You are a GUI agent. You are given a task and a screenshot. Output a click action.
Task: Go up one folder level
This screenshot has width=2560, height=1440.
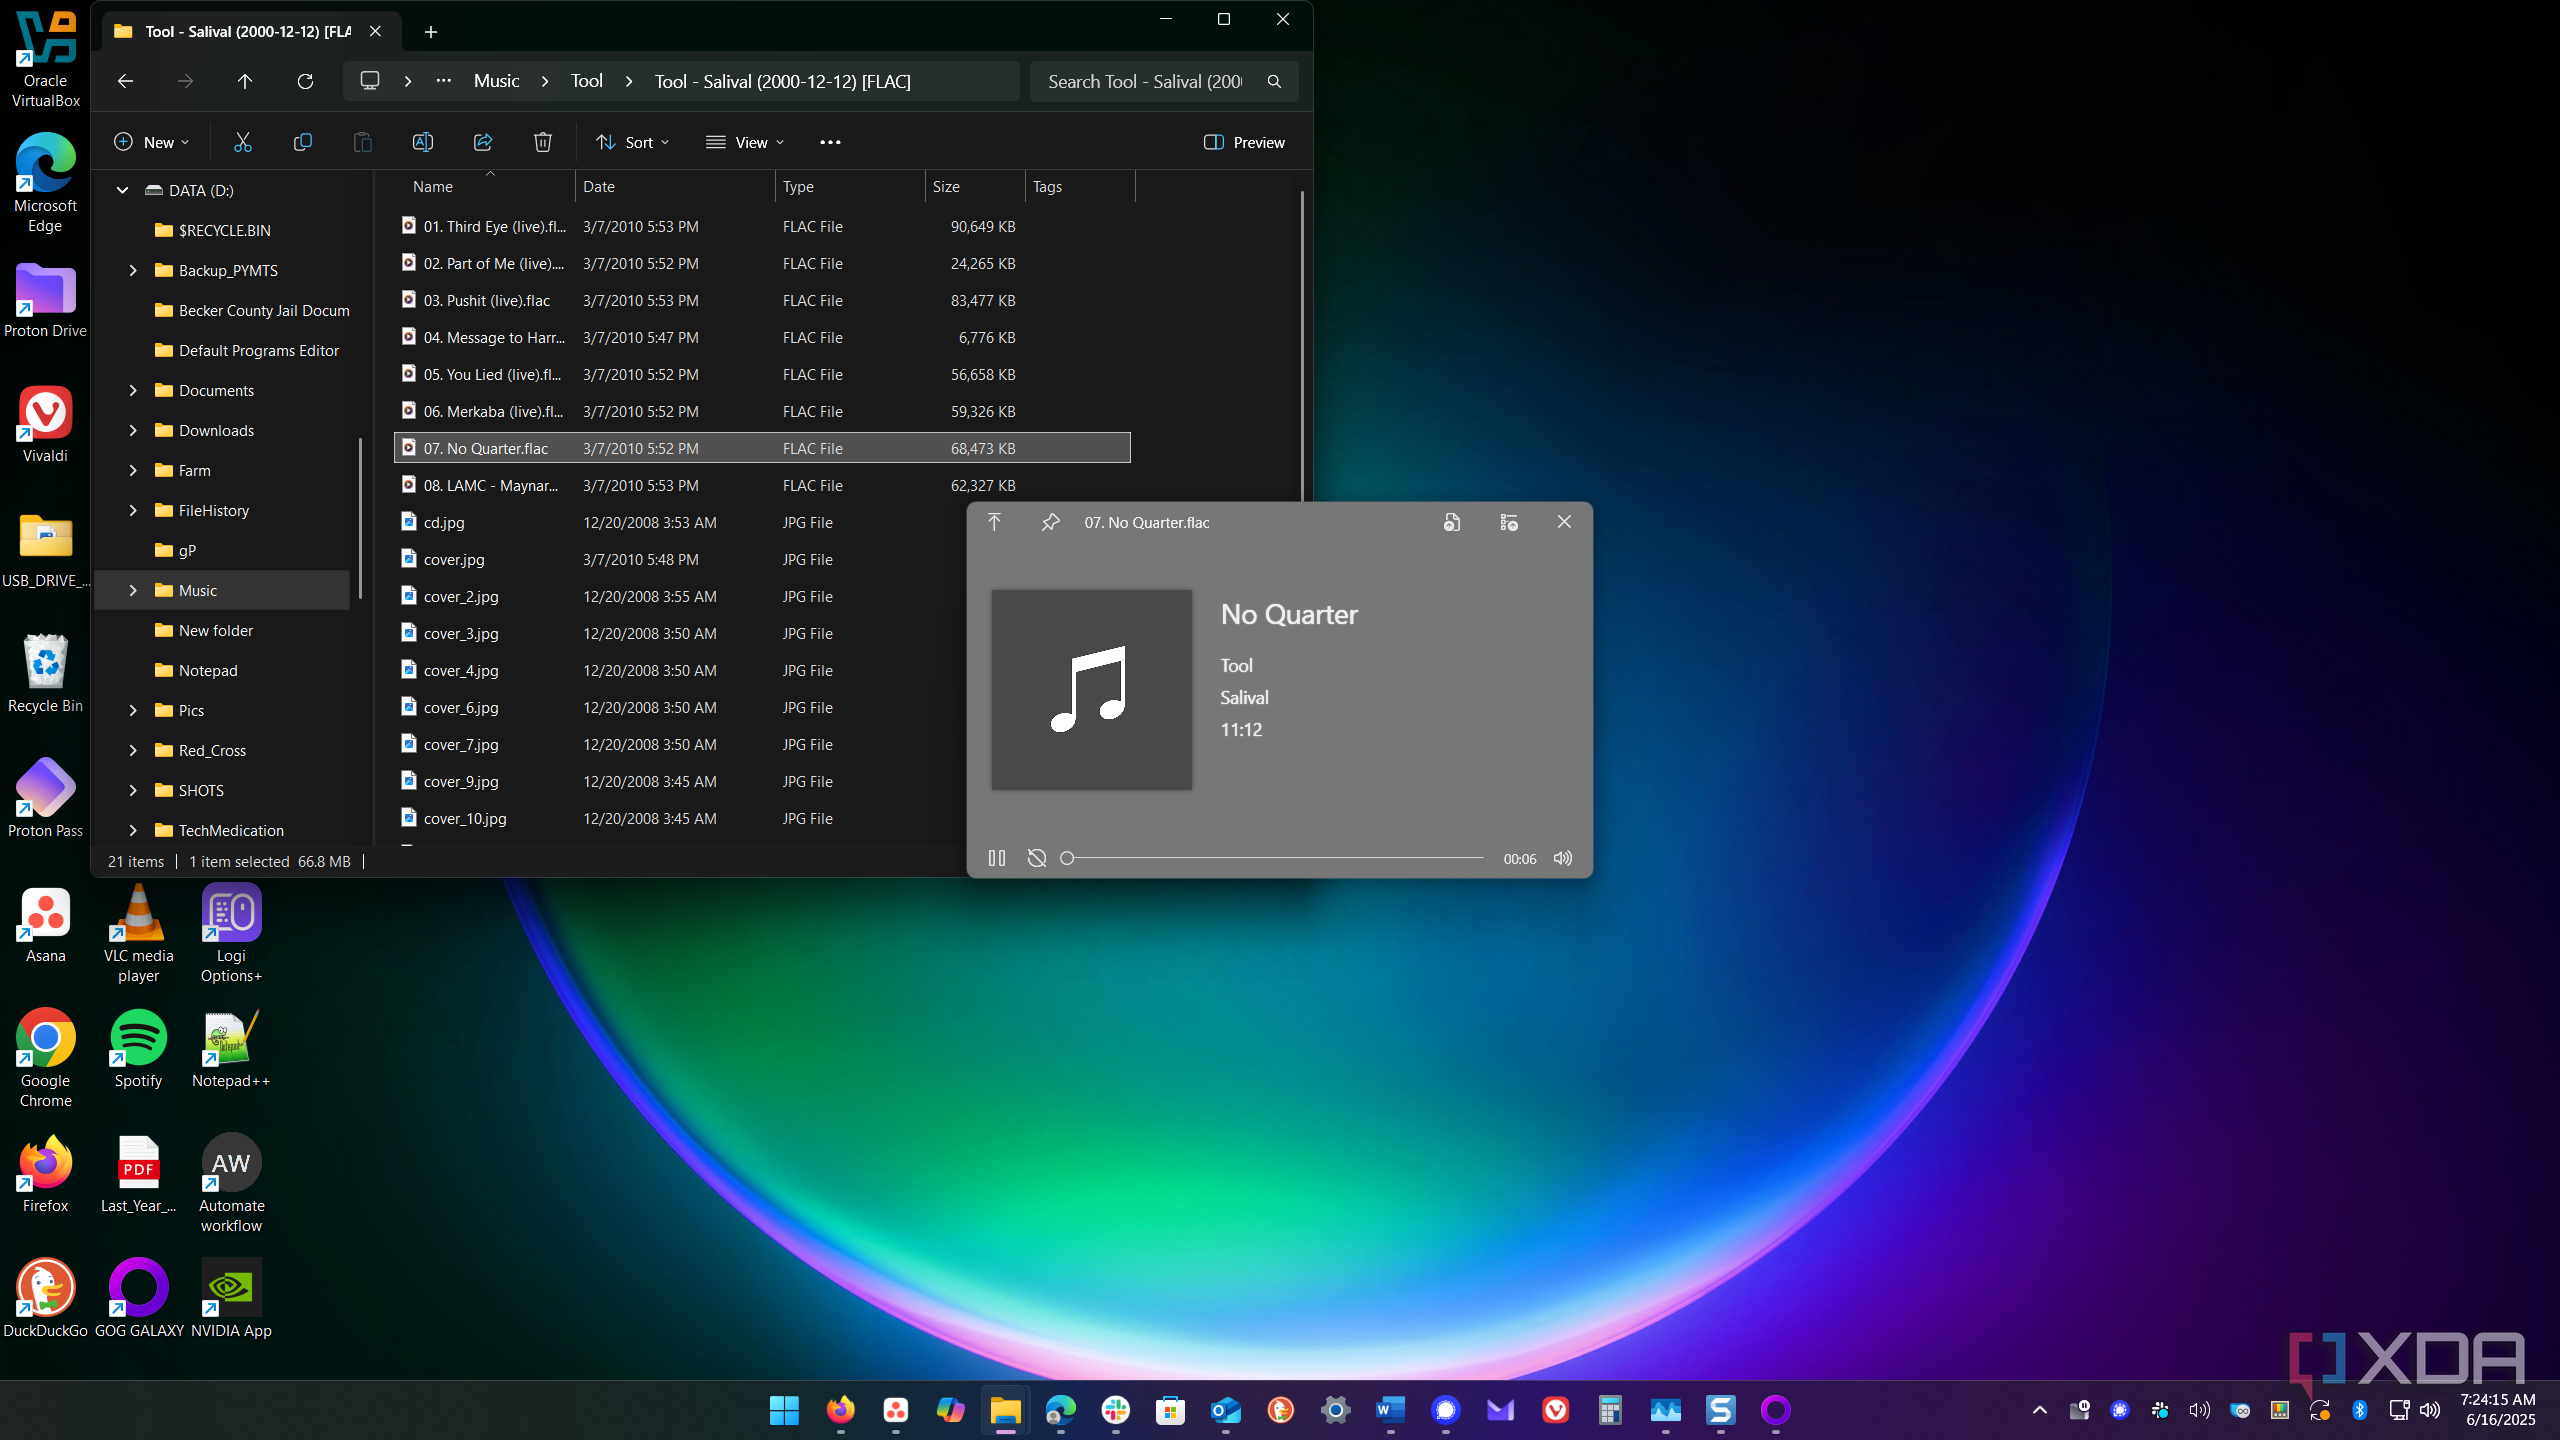[x=245, y=81]
